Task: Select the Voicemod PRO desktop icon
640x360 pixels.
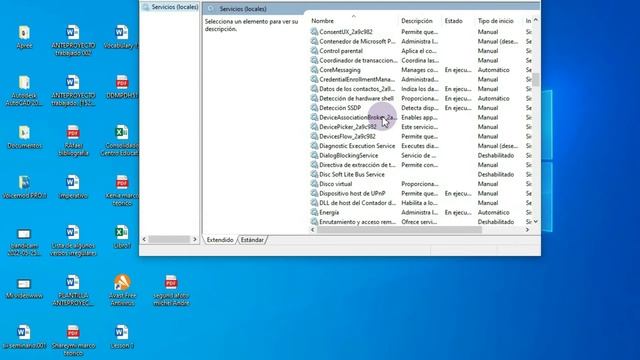Action: [x=24, y=182]
